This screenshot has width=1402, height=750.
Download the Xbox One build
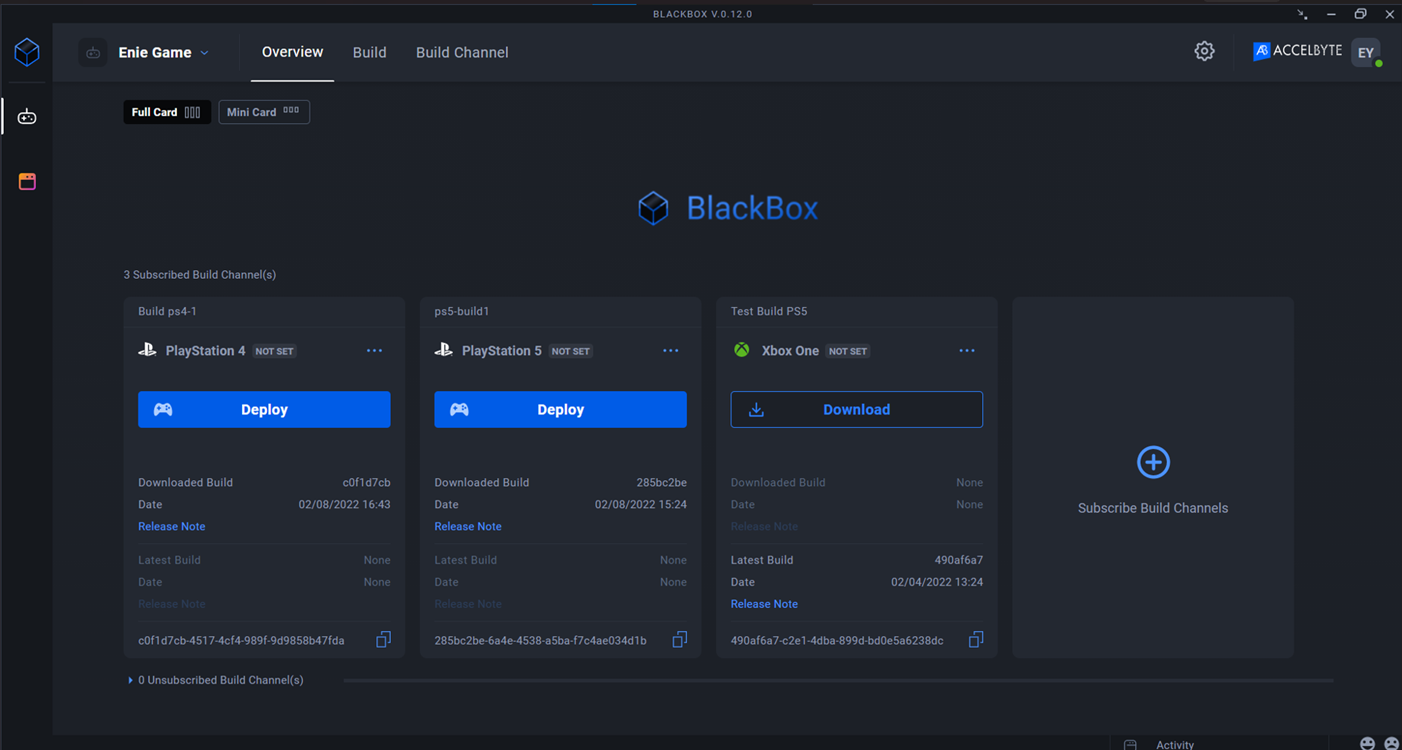pos(857,409)
